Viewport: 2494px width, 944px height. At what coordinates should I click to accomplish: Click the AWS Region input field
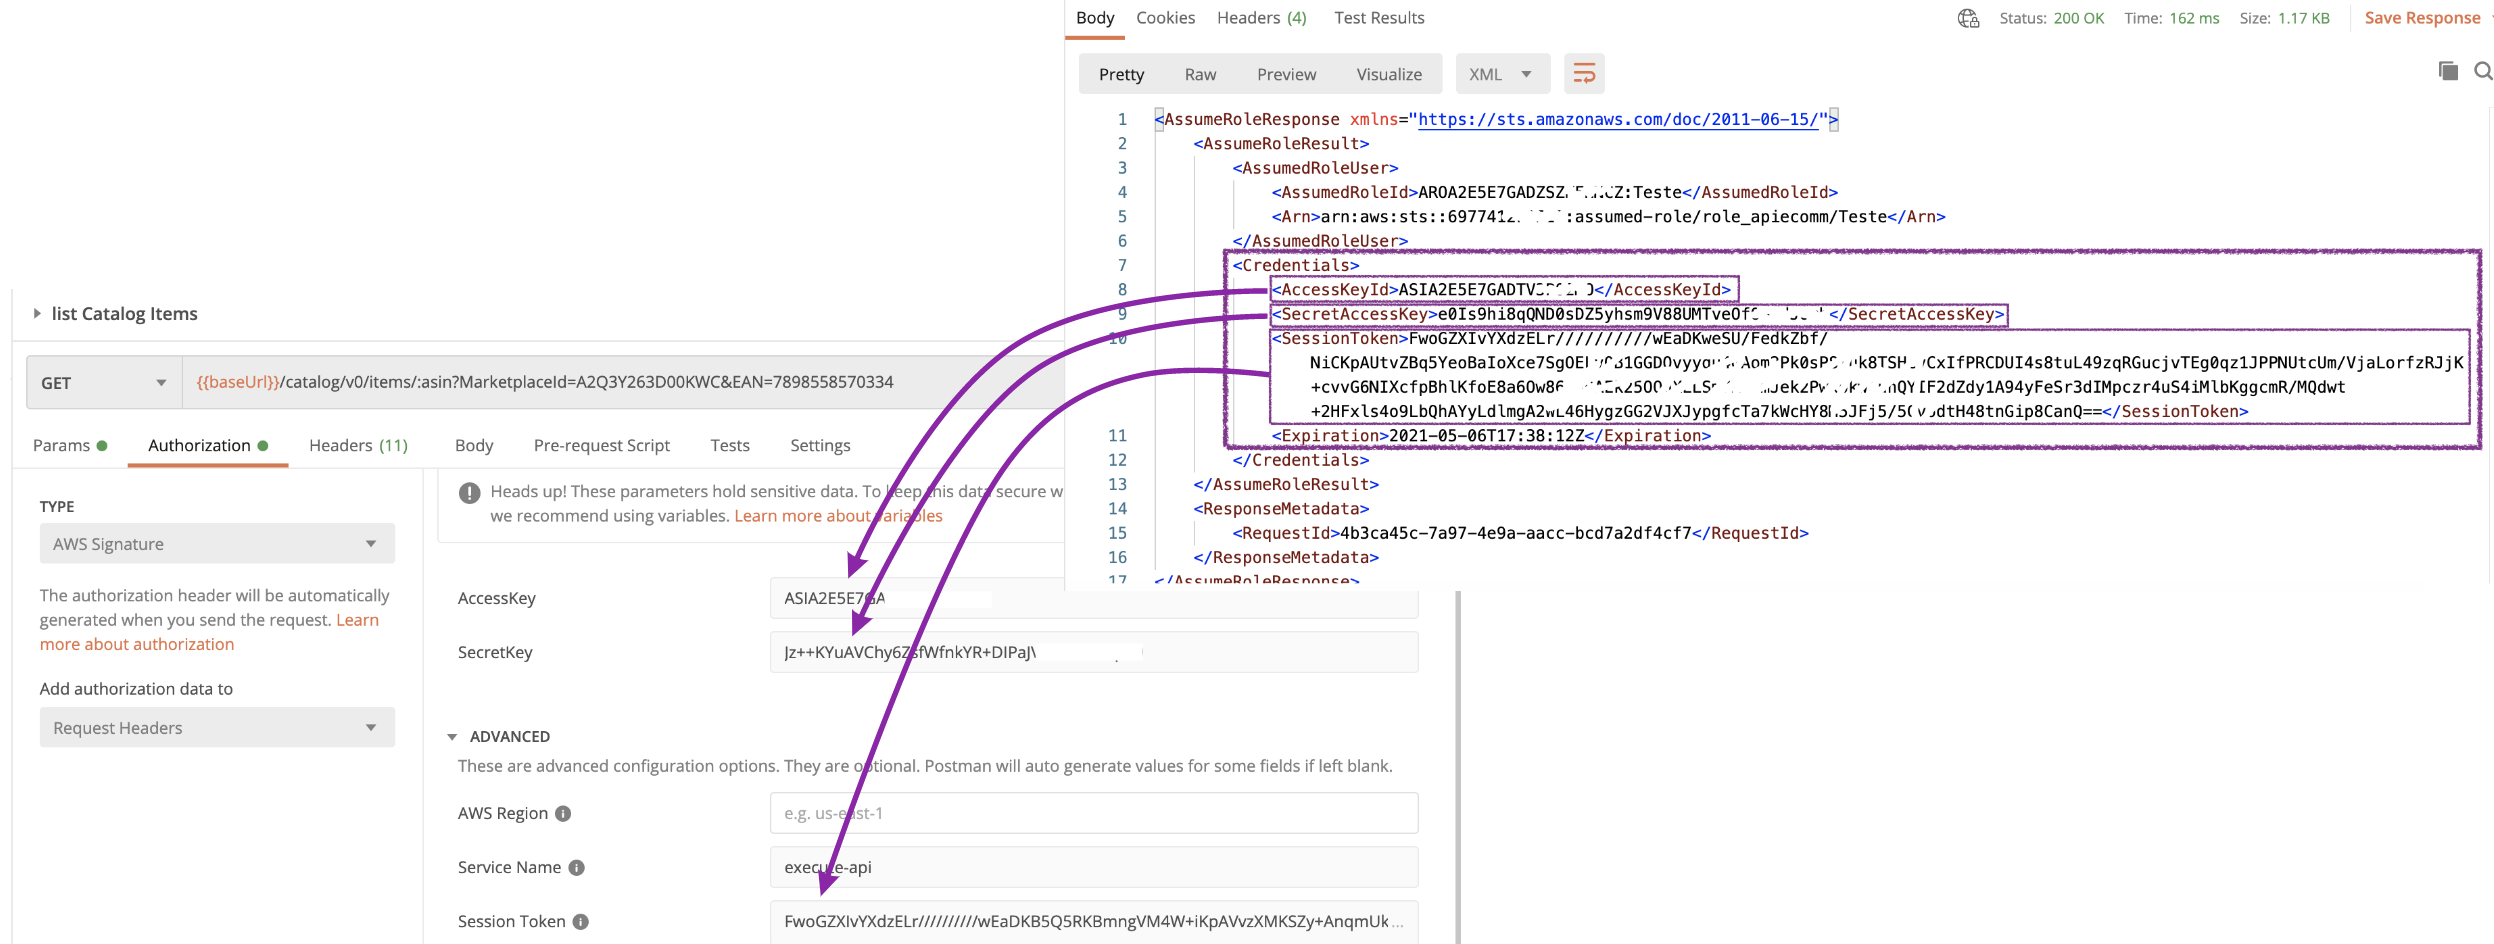pos(1094,813)
